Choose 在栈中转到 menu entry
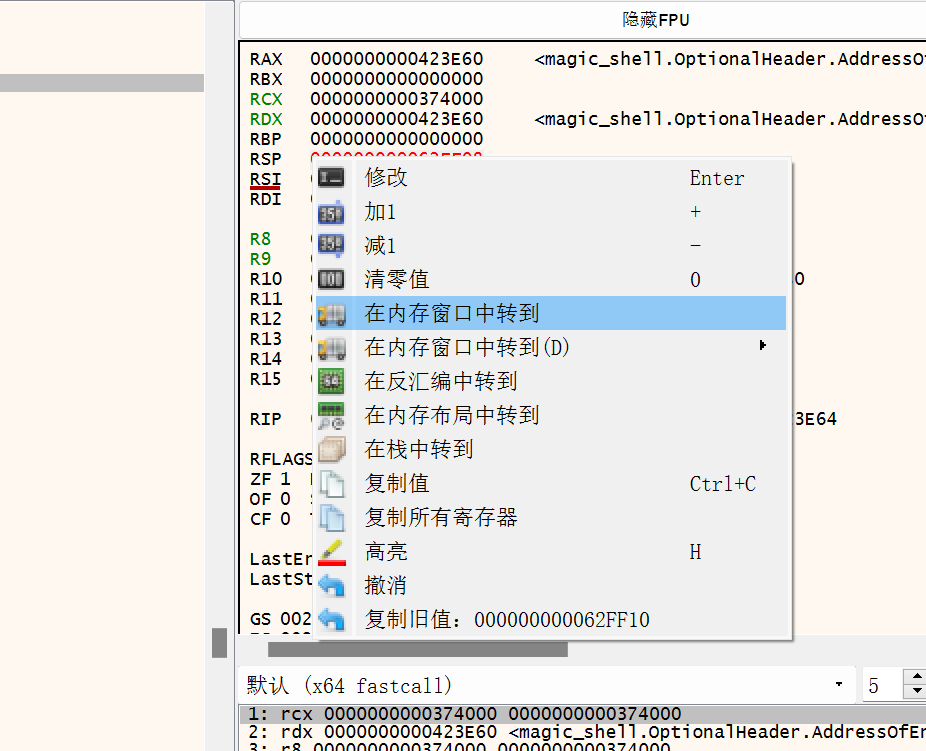Screen dimensions: 926x751 click(x=550, y=449)
